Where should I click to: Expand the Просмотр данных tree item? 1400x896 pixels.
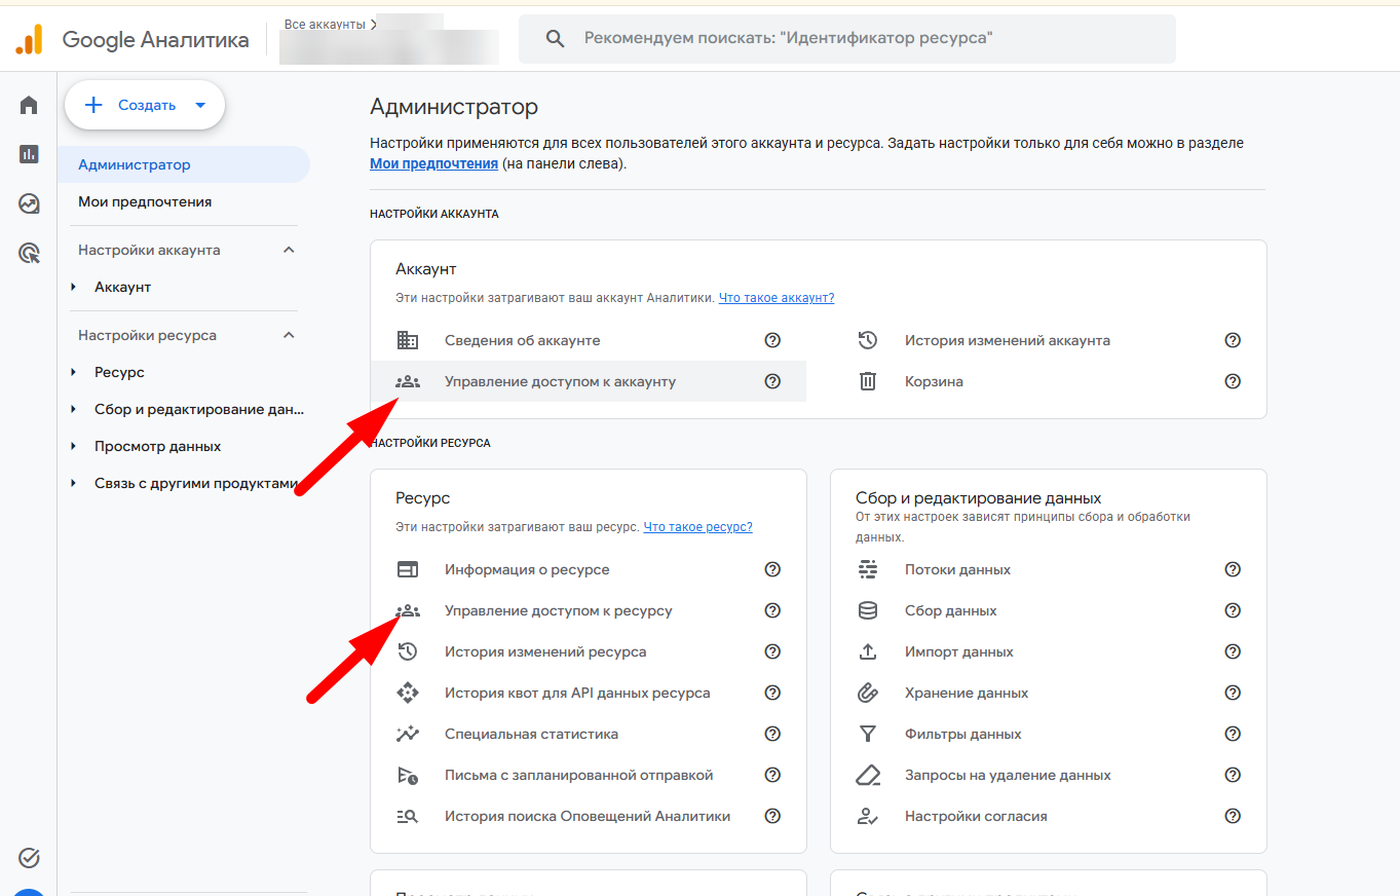(74, 446)
